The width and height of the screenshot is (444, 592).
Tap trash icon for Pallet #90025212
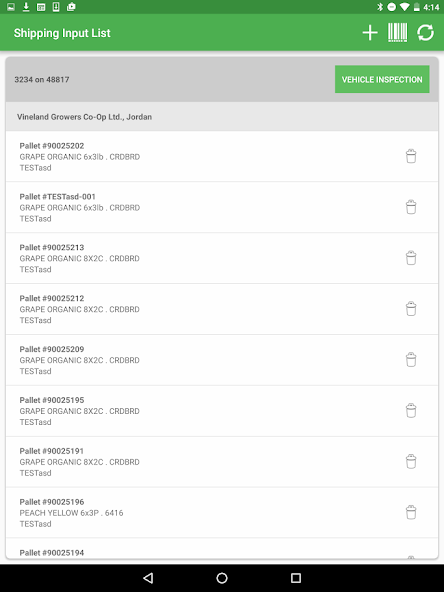pyautogui.click(x=411, y=309)
